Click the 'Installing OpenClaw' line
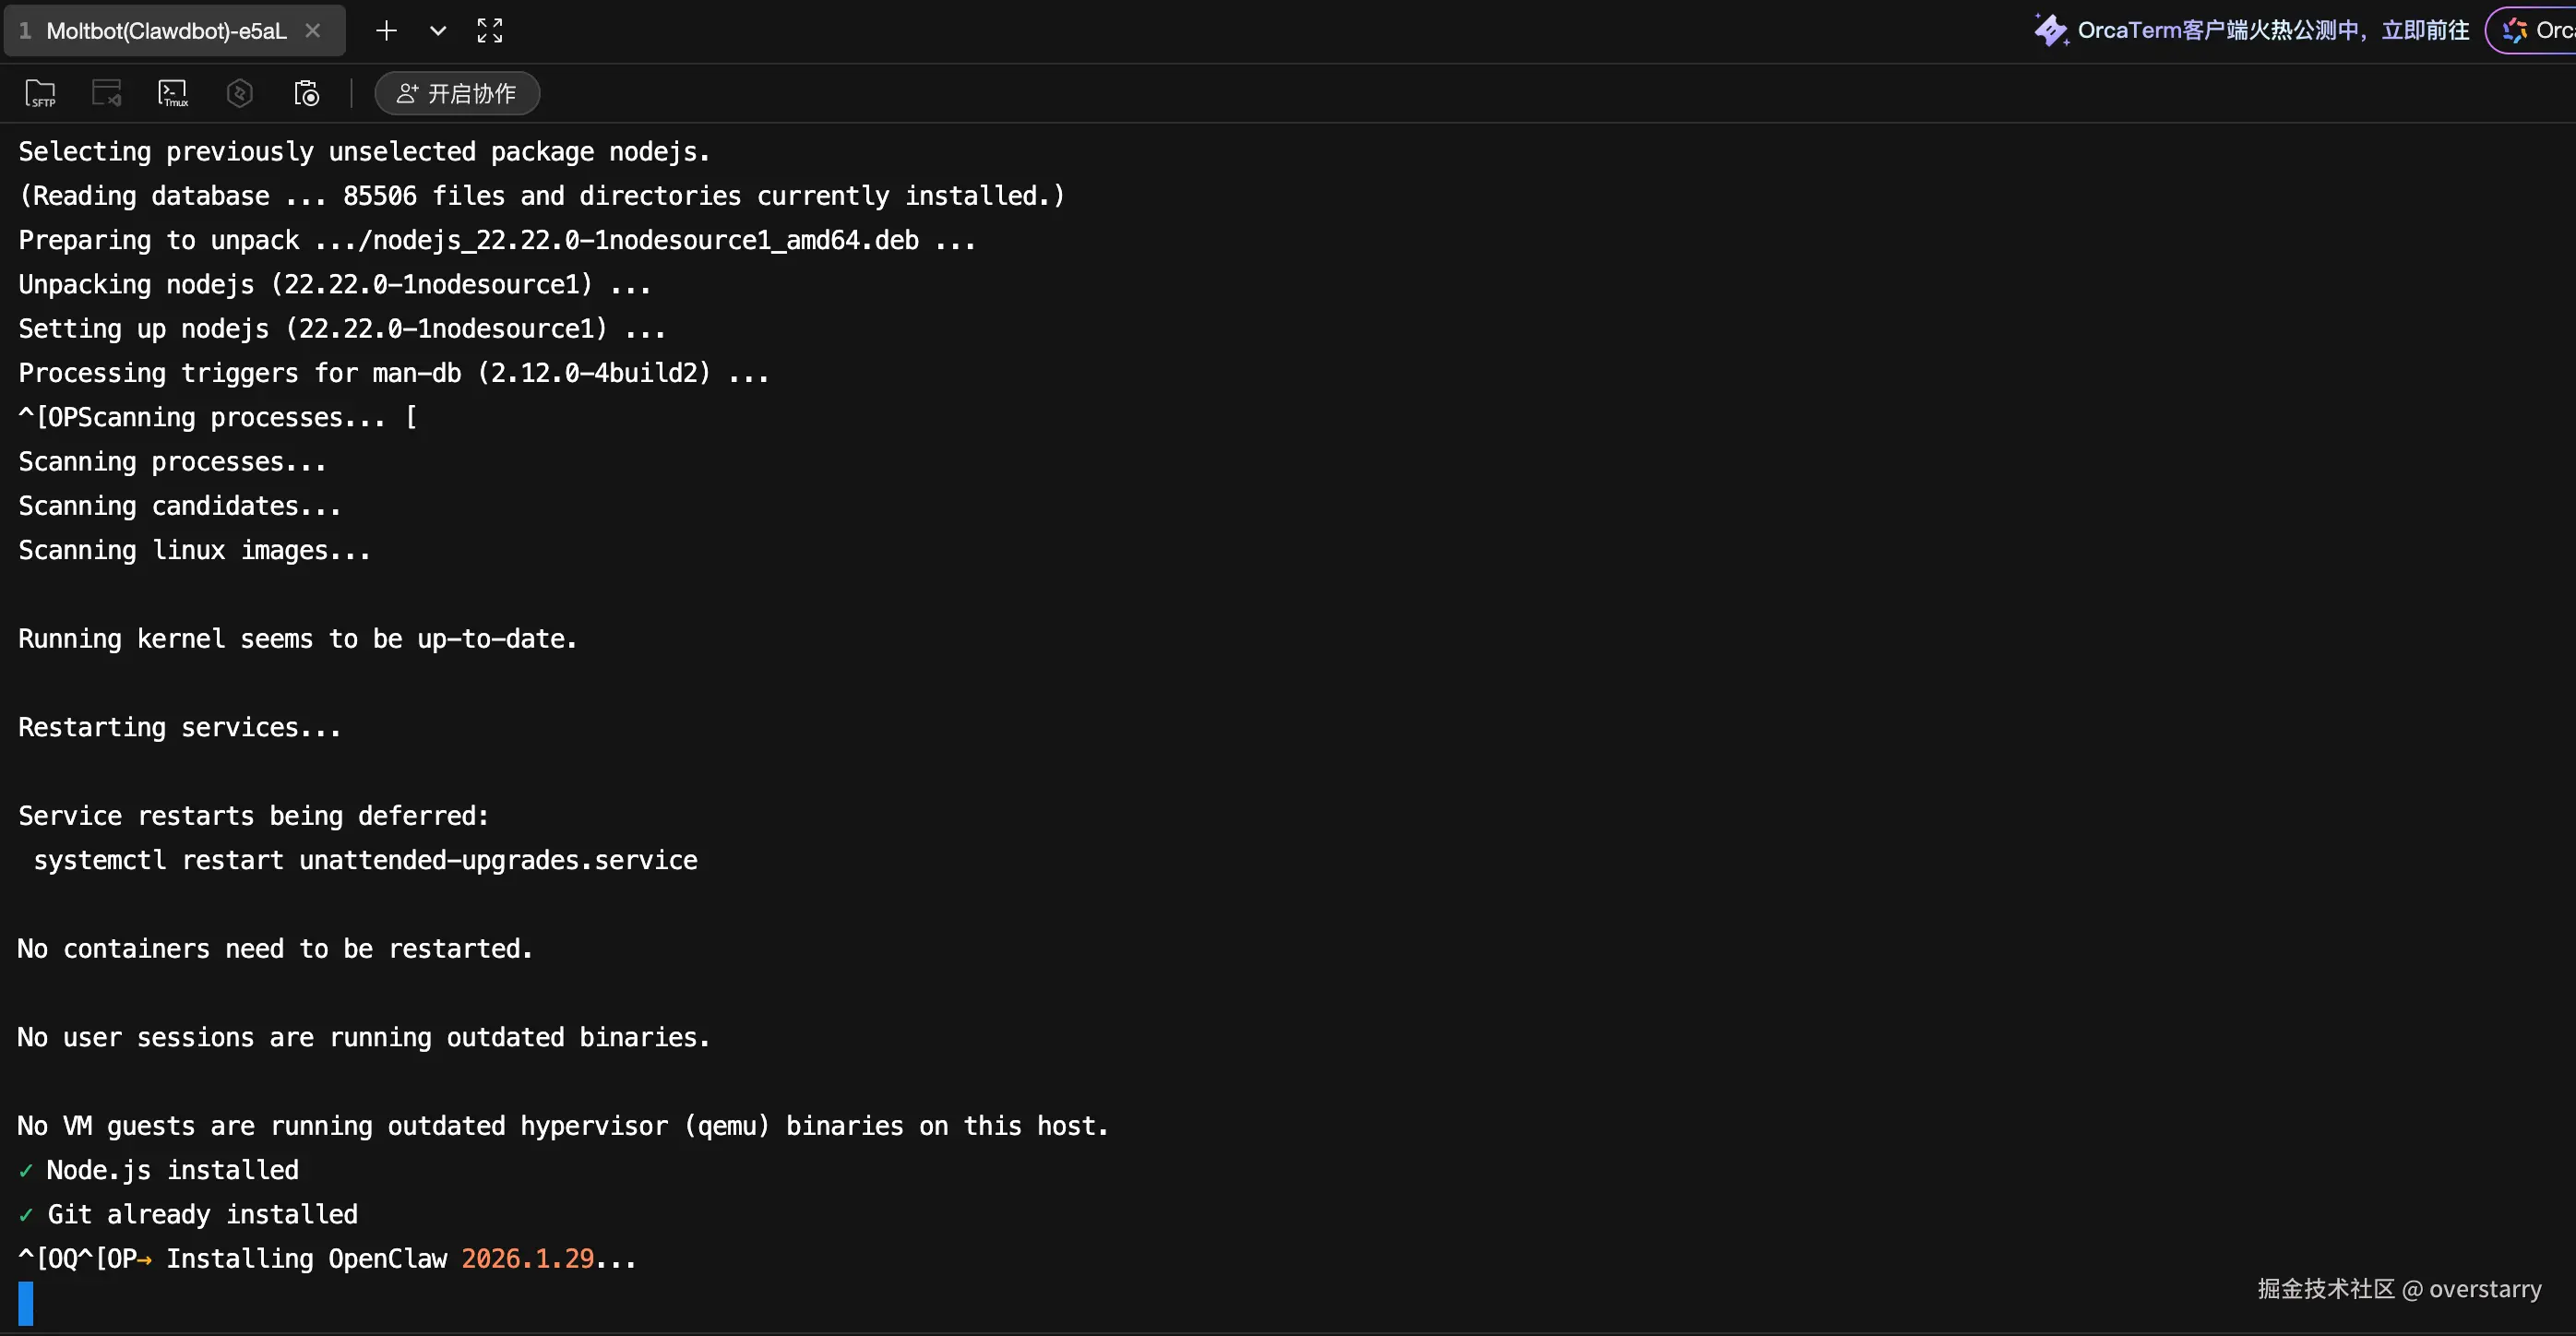The image size is (2576, 1336). tap(327, 1259)
